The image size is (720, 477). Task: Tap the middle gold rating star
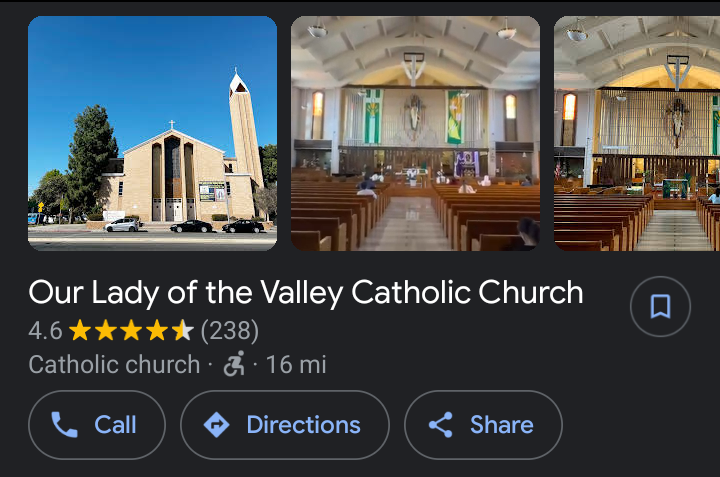[x=131, y=330]
